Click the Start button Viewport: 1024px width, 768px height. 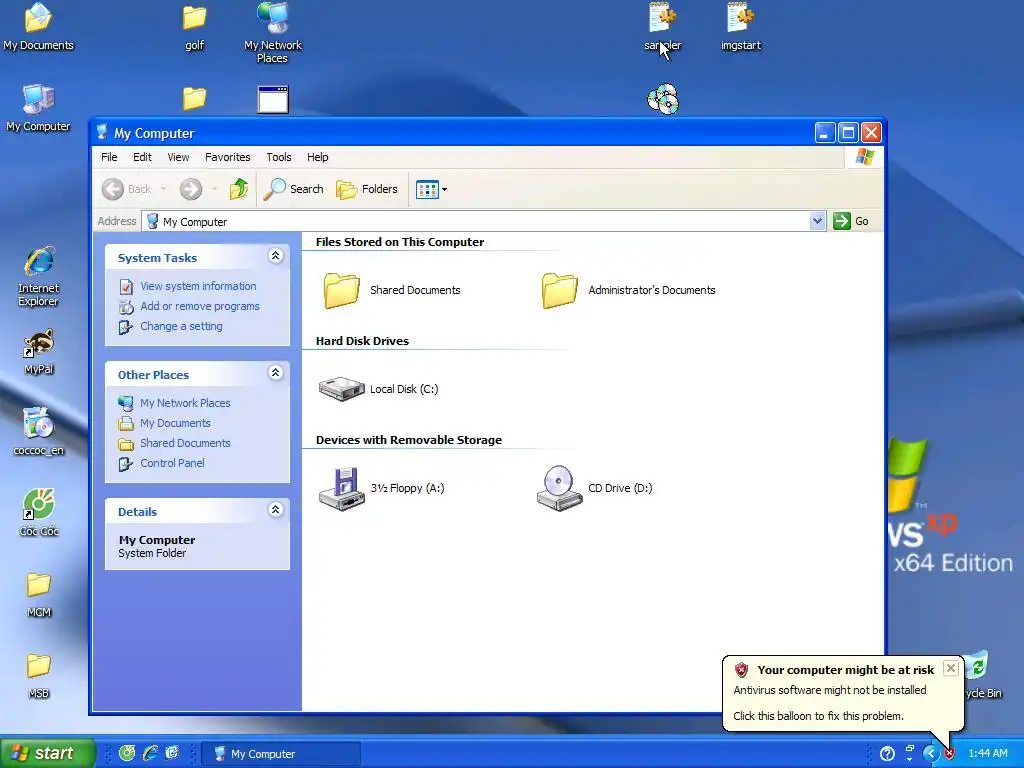pyautogui.click(x=47, y=753)
